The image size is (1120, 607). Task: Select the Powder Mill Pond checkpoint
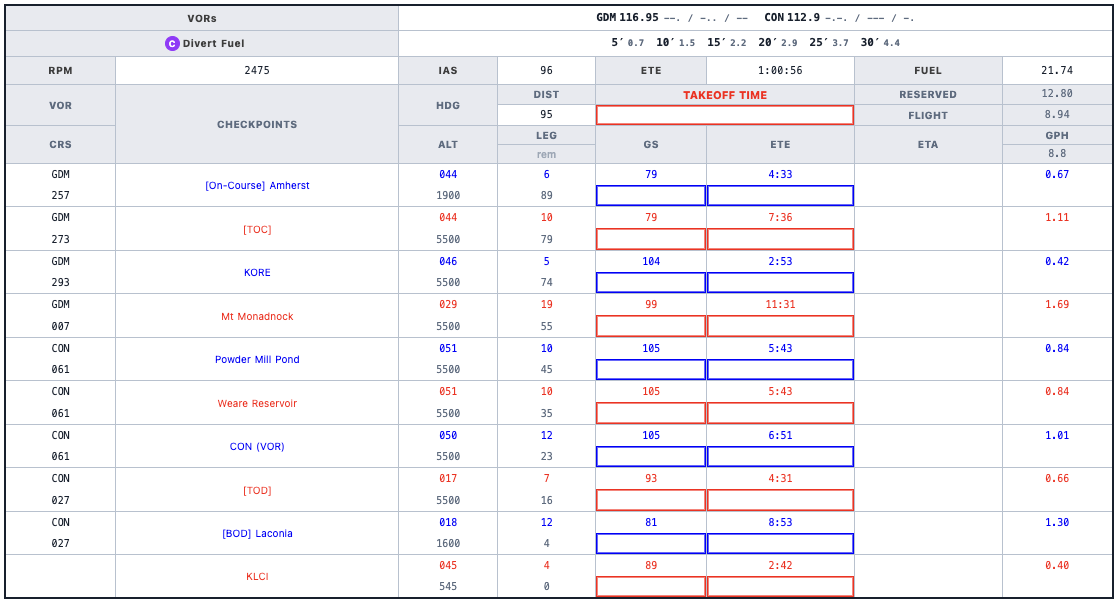[257, 360]
